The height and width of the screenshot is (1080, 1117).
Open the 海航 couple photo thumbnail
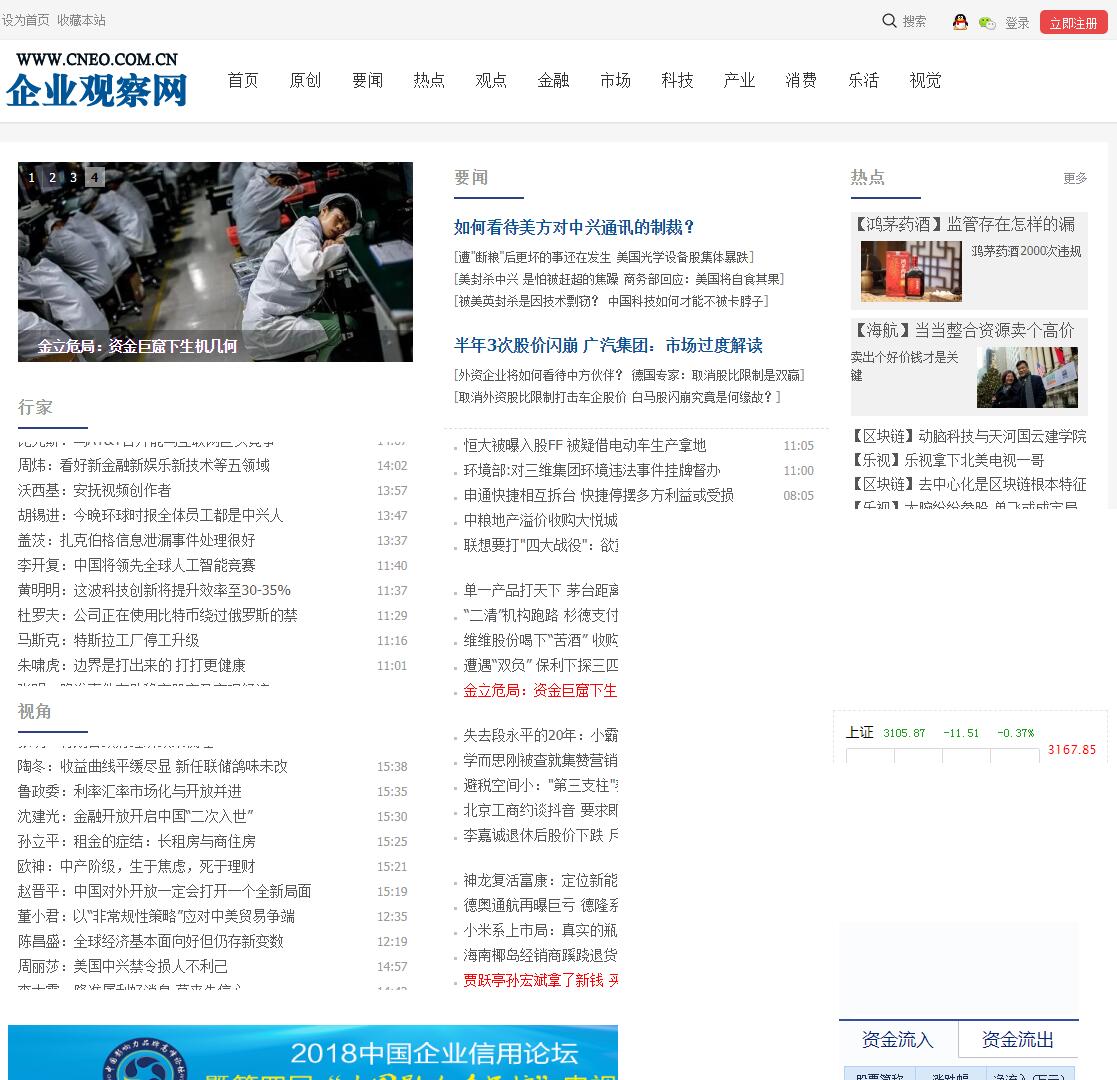[x=1027, y=378]
